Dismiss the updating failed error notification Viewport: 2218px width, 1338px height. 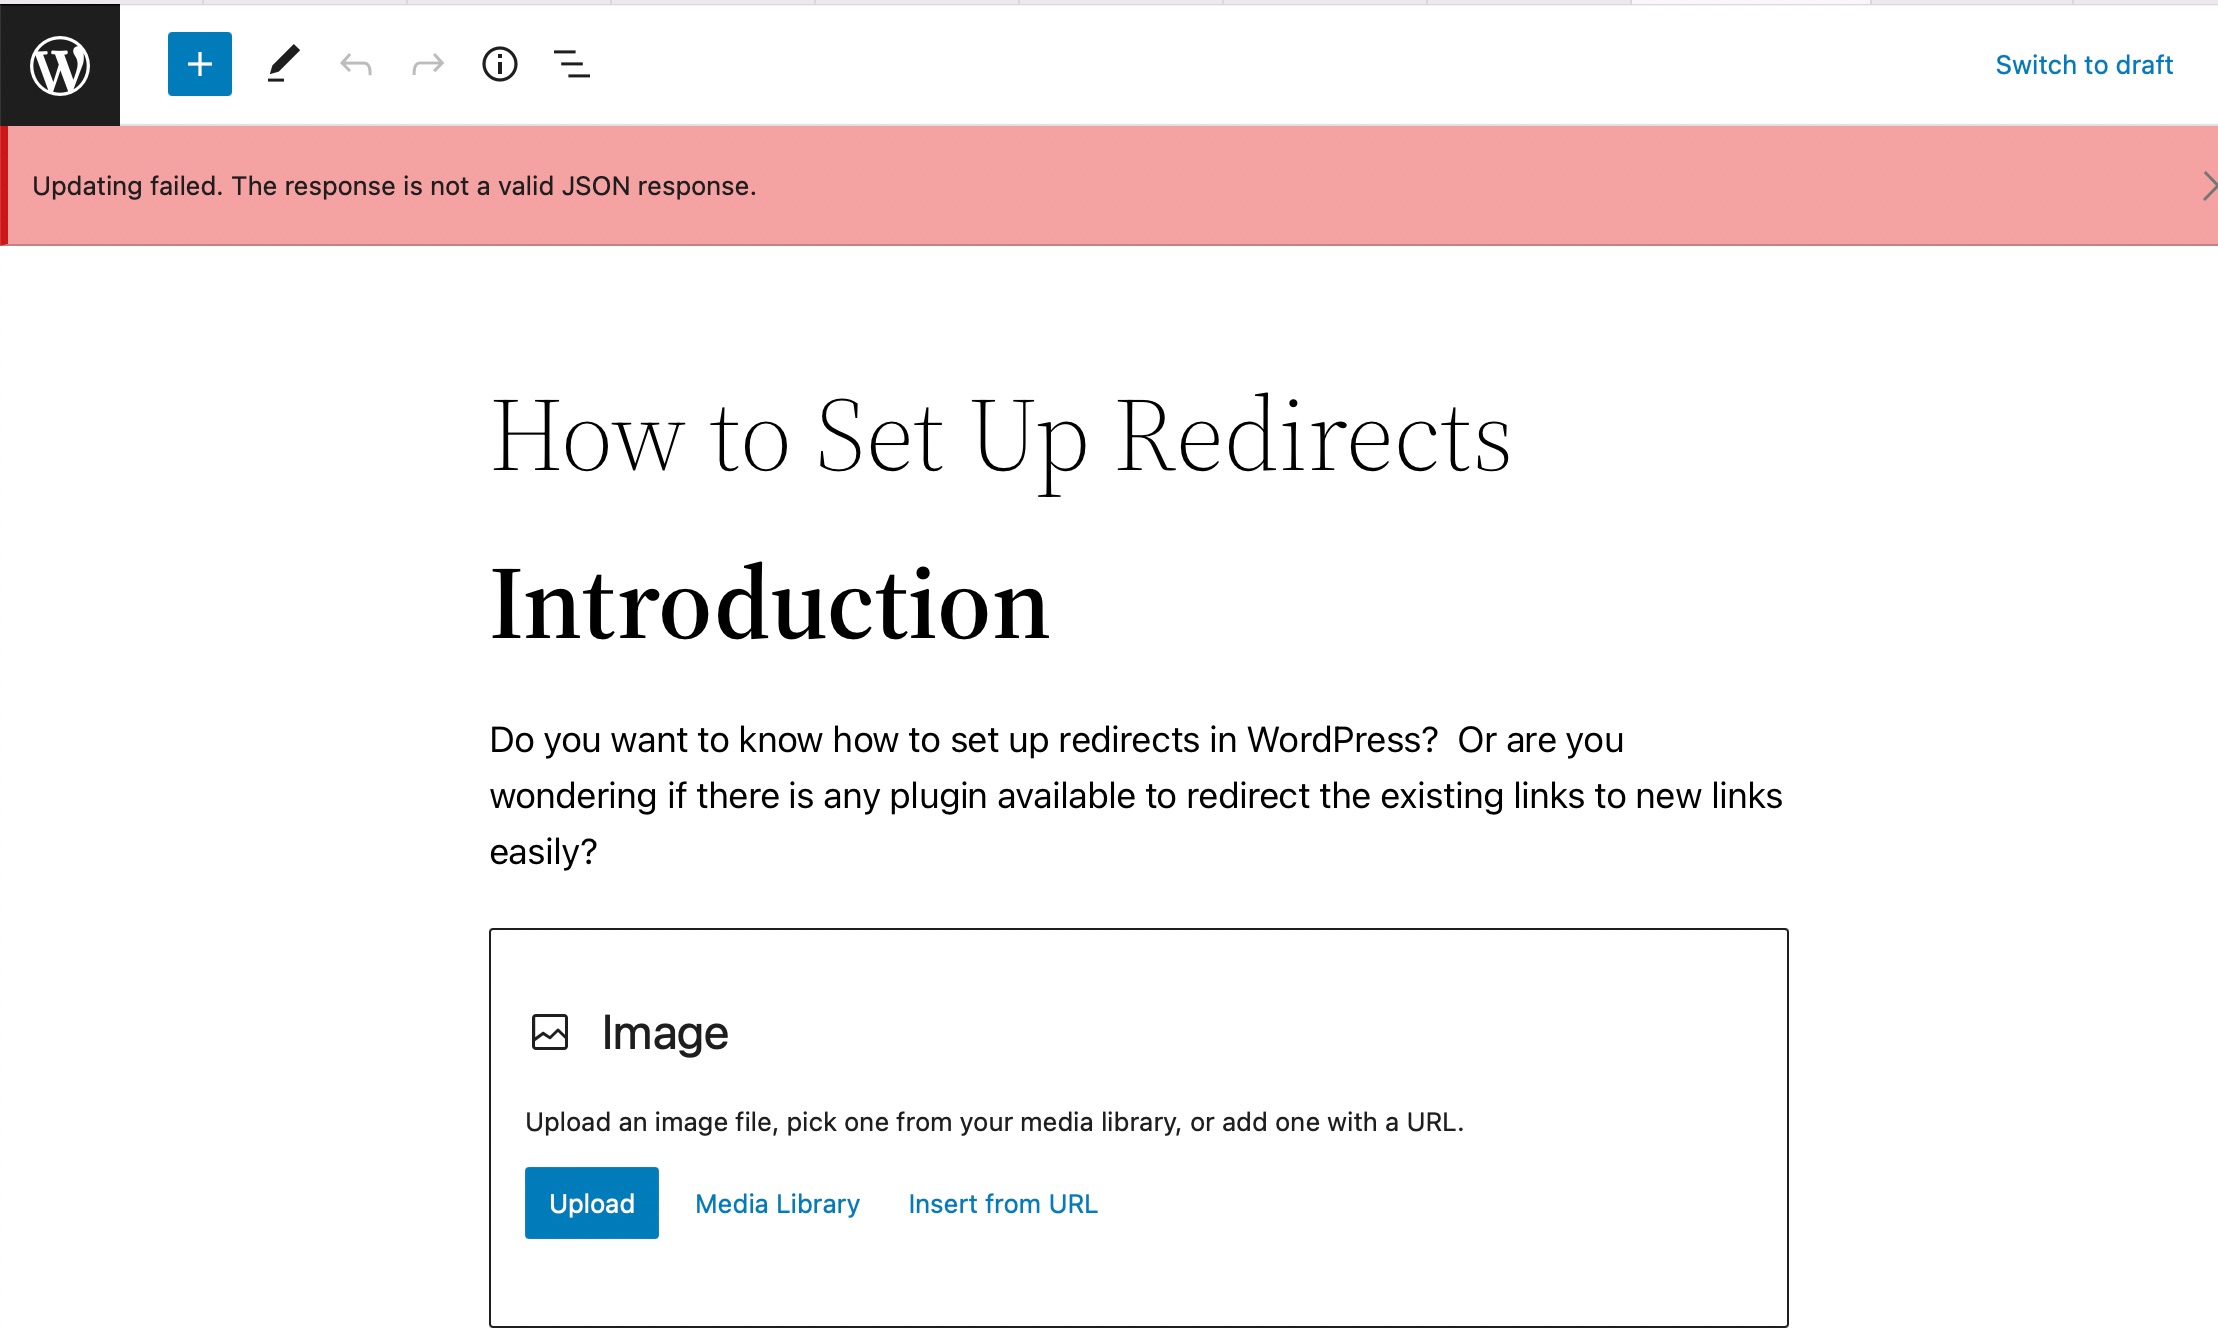coord(2205,185)
